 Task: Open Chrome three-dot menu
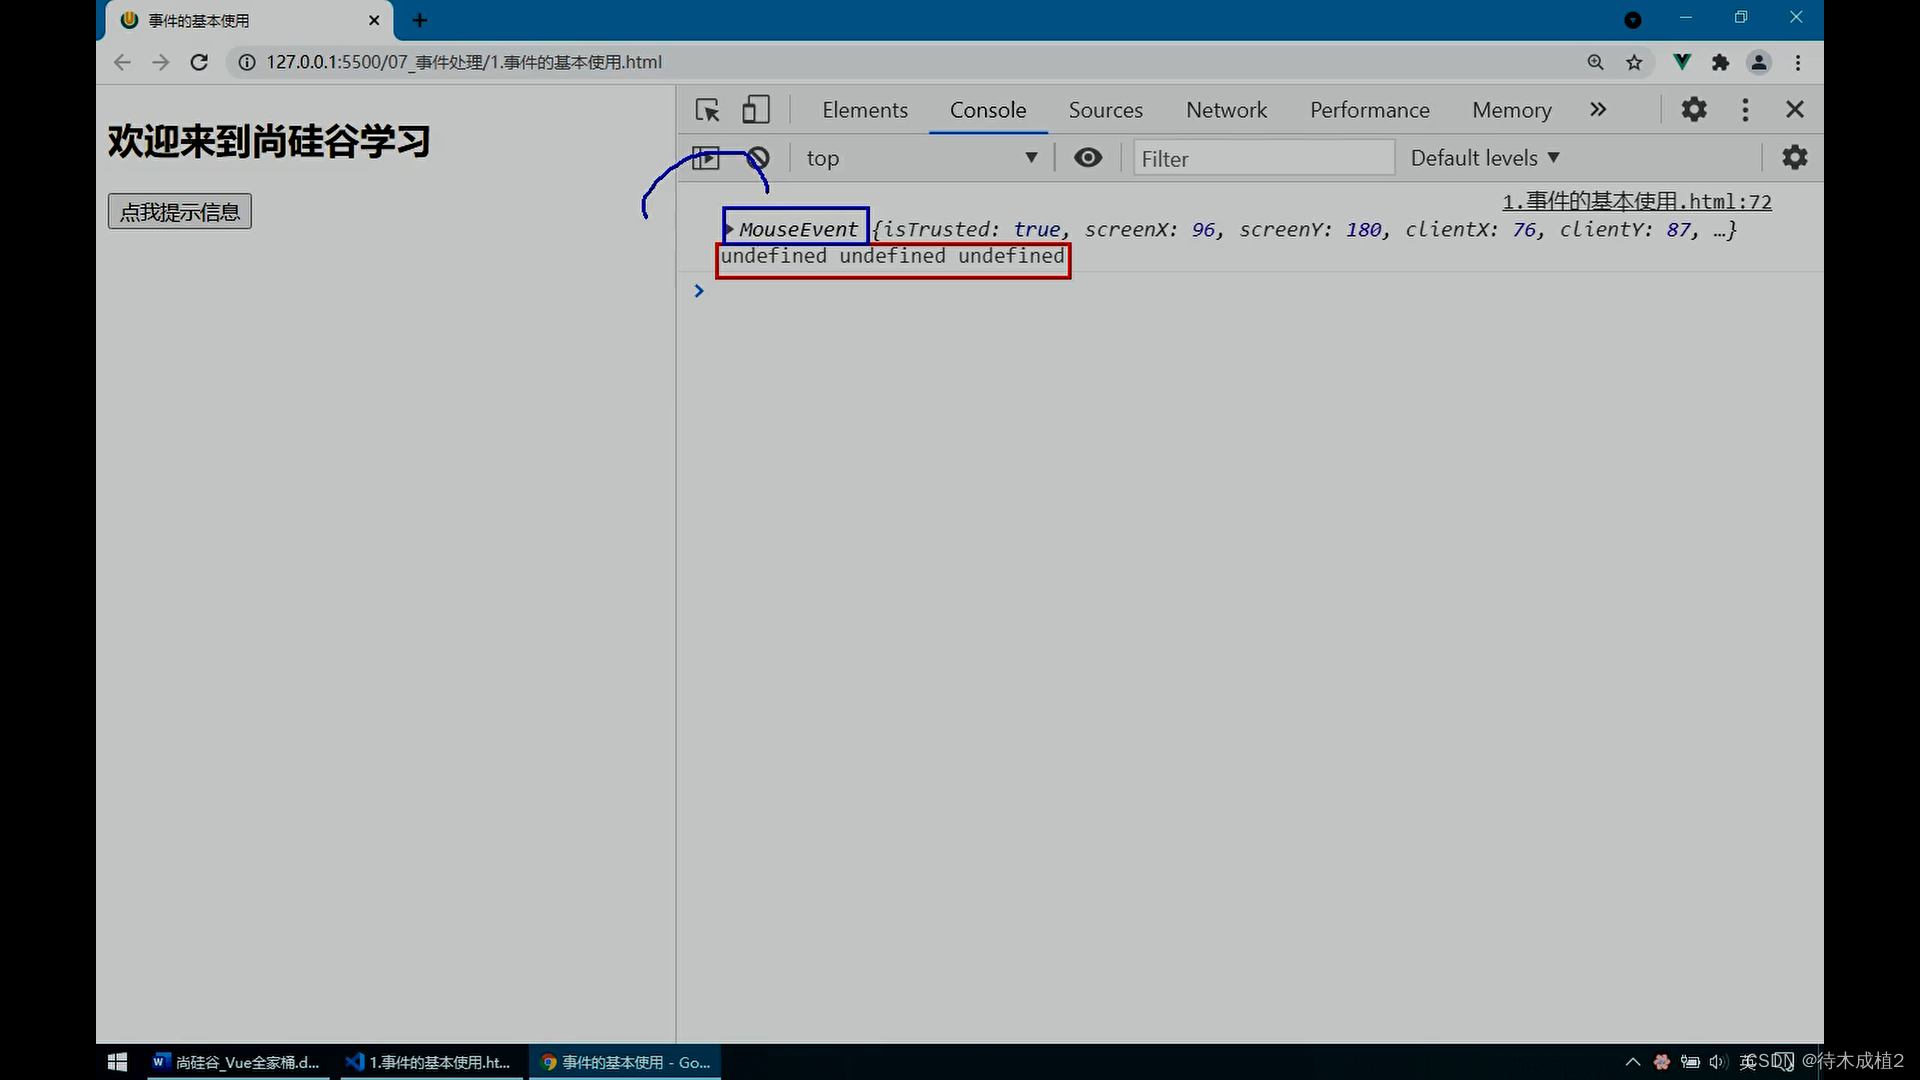coord(1798,62)
